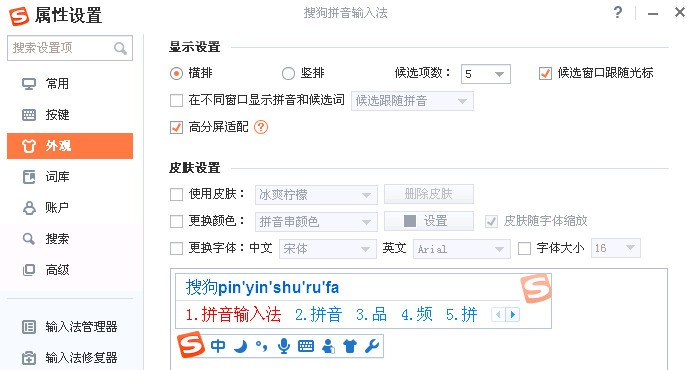Select the 外观 settings section

(x=70, y=146)
